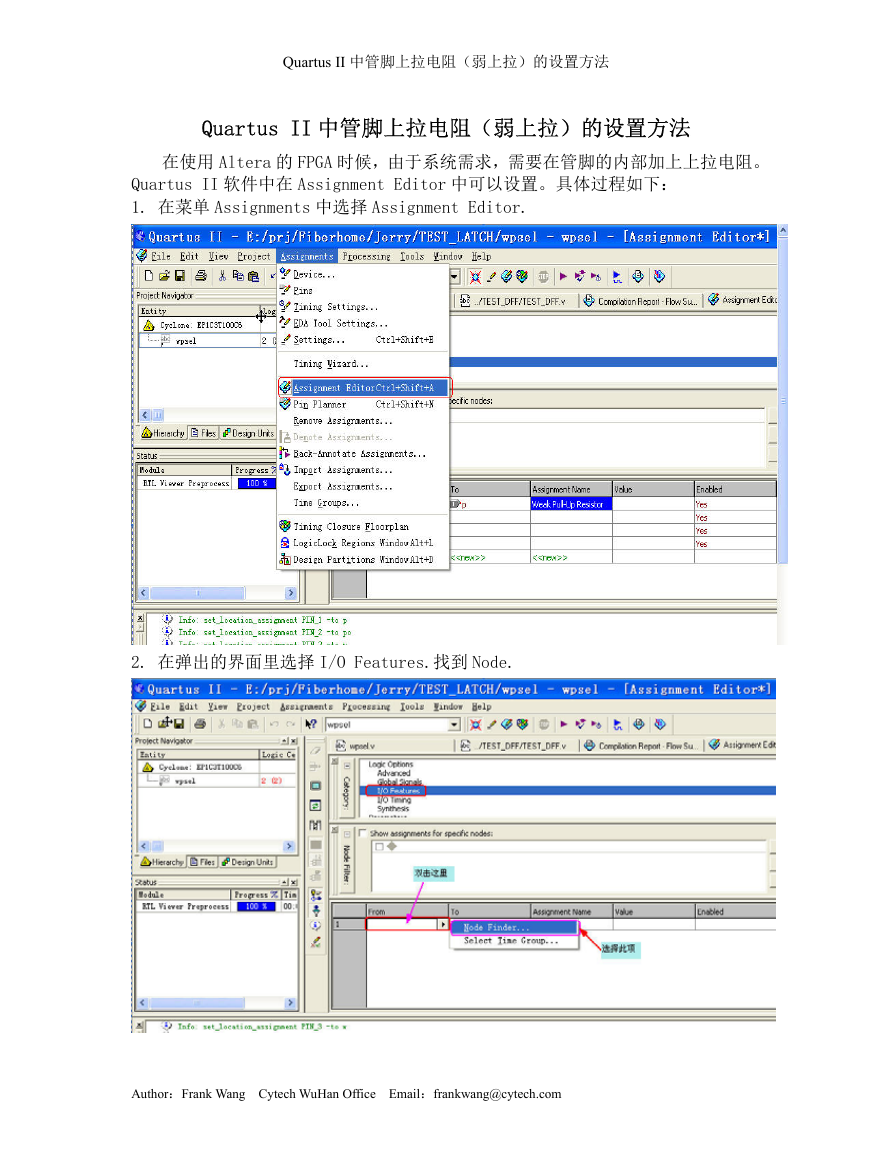This screenshot has width=893, height=1155.
Task: Choose Remove Assignments... from the Assignments menu
Action: click(x=343, y=421)
